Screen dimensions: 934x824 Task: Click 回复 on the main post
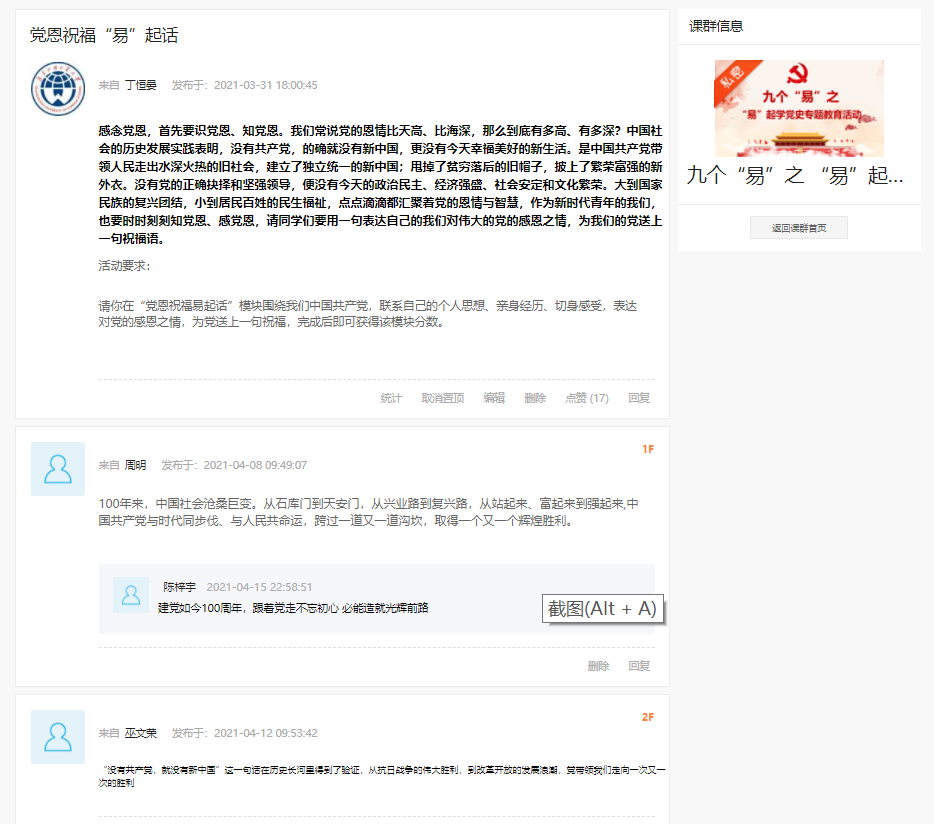coord(639,398)
